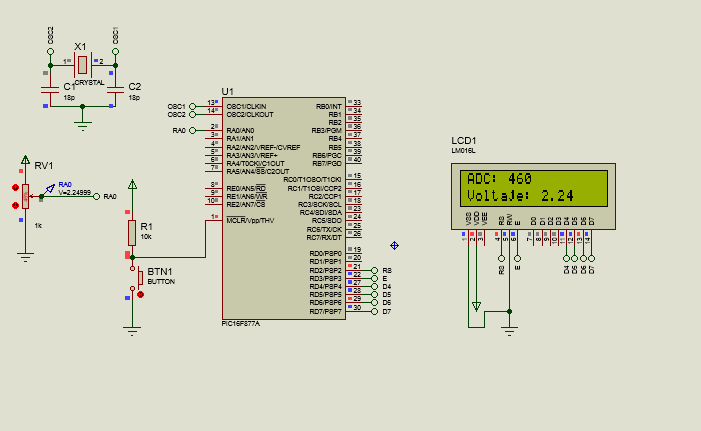The height and width of the screenshot is (431, 701).
Task: Click the D4 terminal under the LCD
Action: 566,258
